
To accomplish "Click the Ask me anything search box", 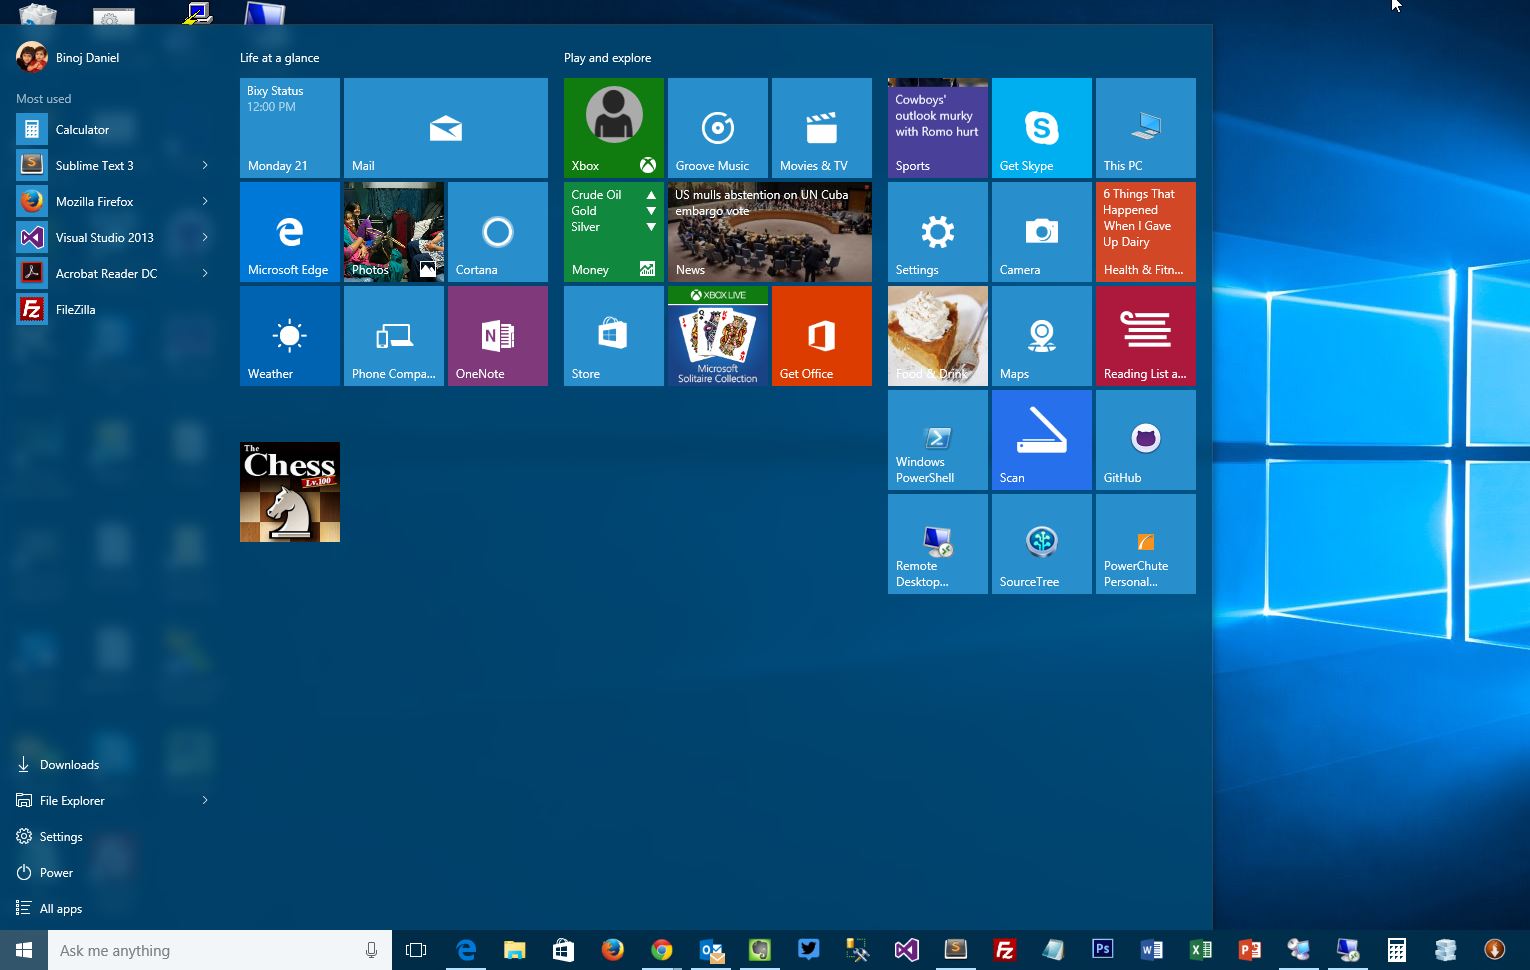I will click(220, 950).
